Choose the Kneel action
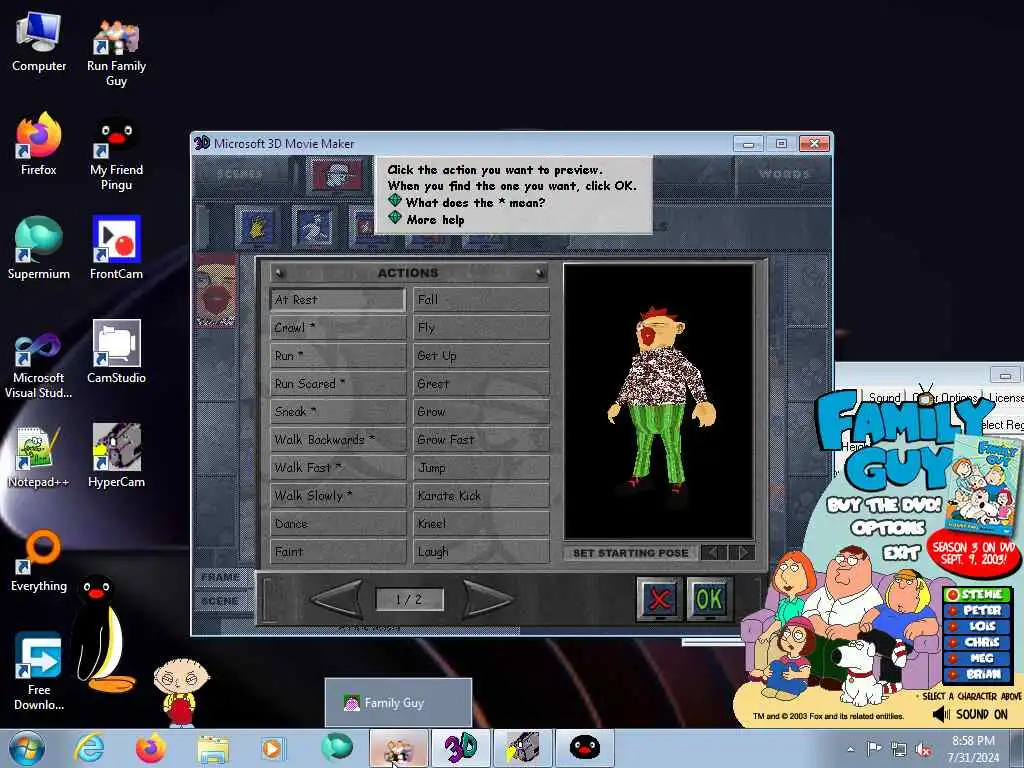This screenshot has width=1024, height=768. [481, 524]
